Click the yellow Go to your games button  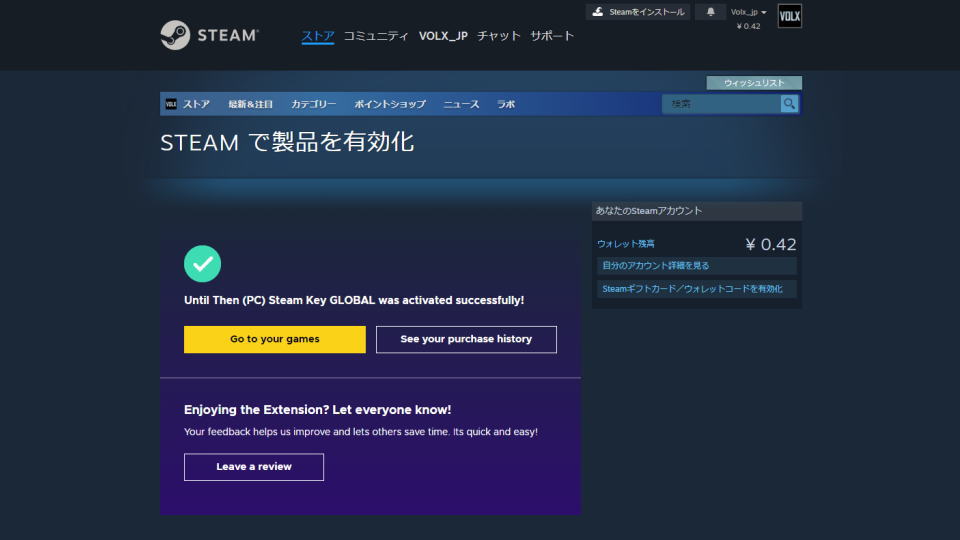(x=275, y=339)
